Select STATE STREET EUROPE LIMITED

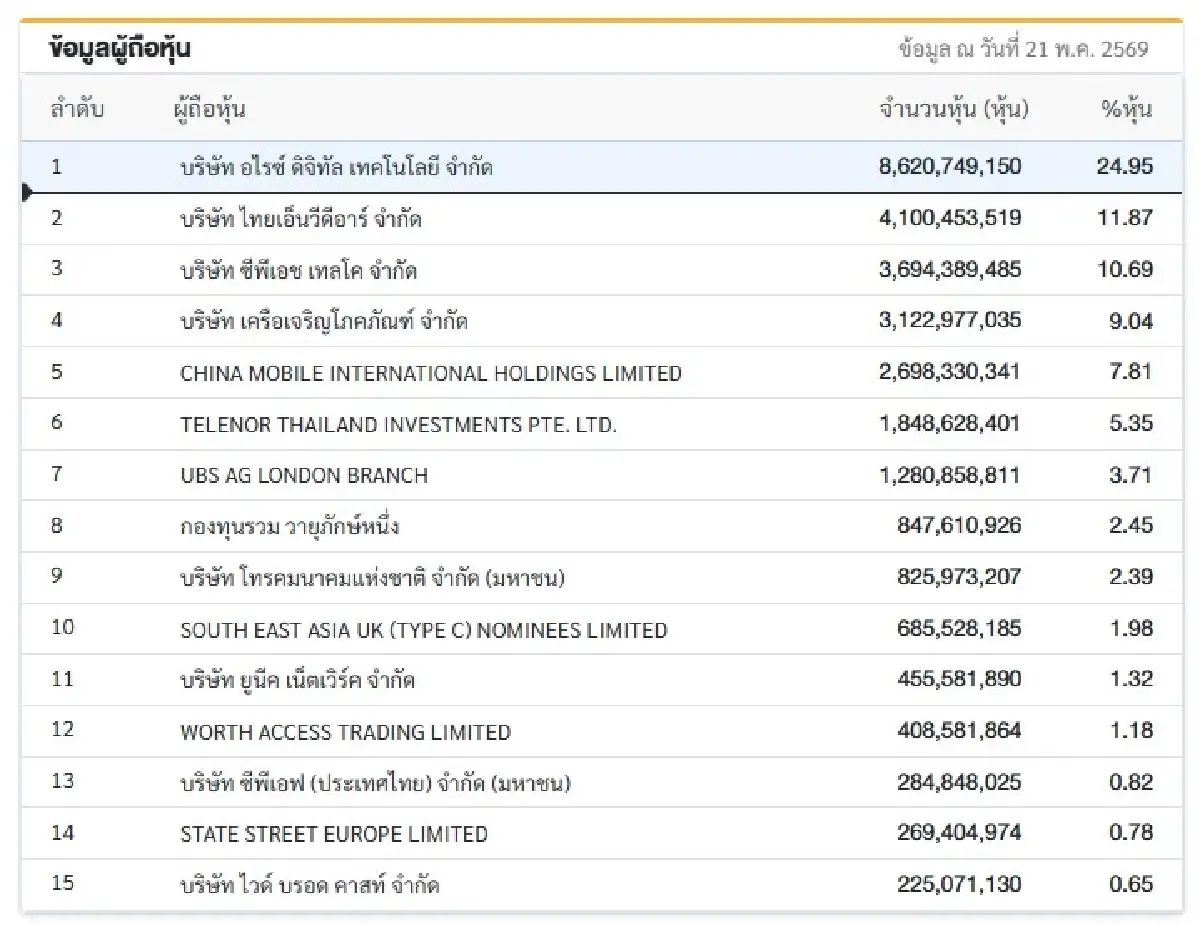coord(334,834)
